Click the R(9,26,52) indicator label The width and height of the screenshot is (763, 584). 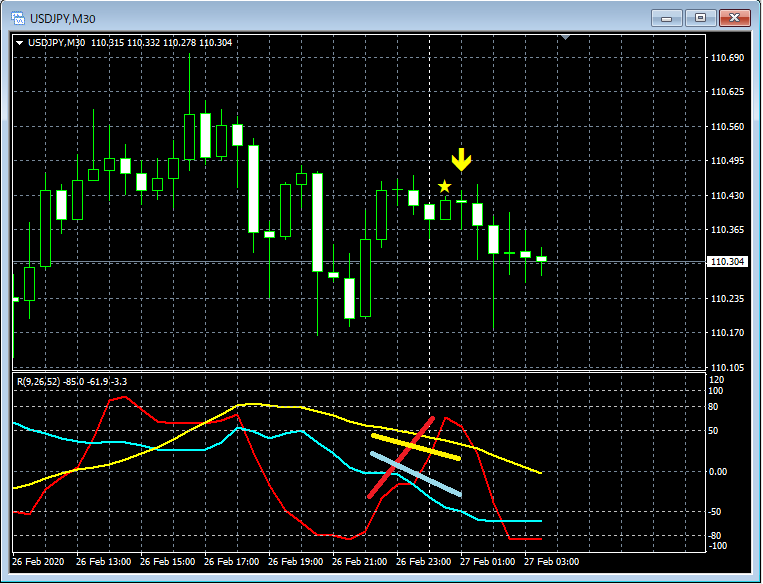38,382
